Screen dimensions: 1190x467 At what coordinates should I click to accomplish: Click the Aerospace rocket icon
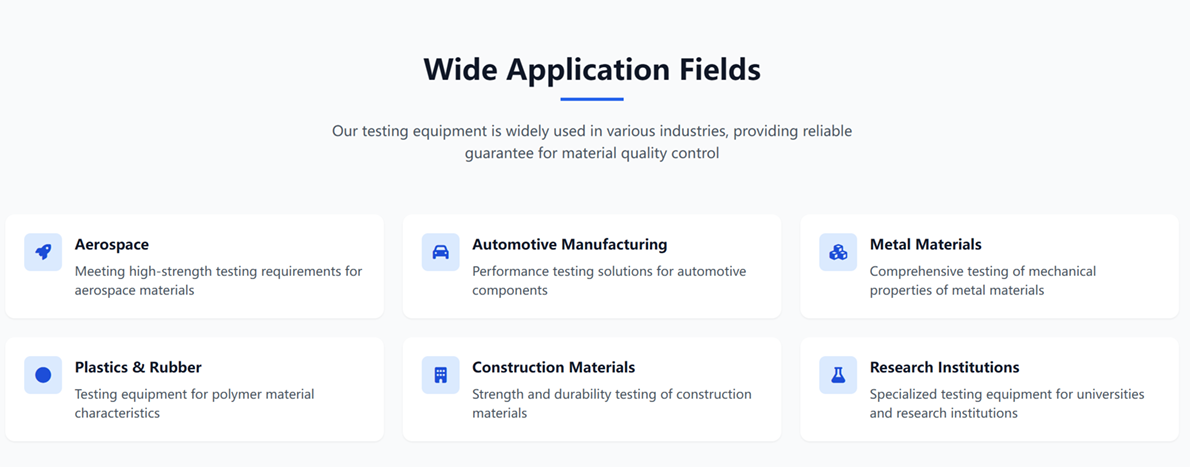click(x=43, y=252)
